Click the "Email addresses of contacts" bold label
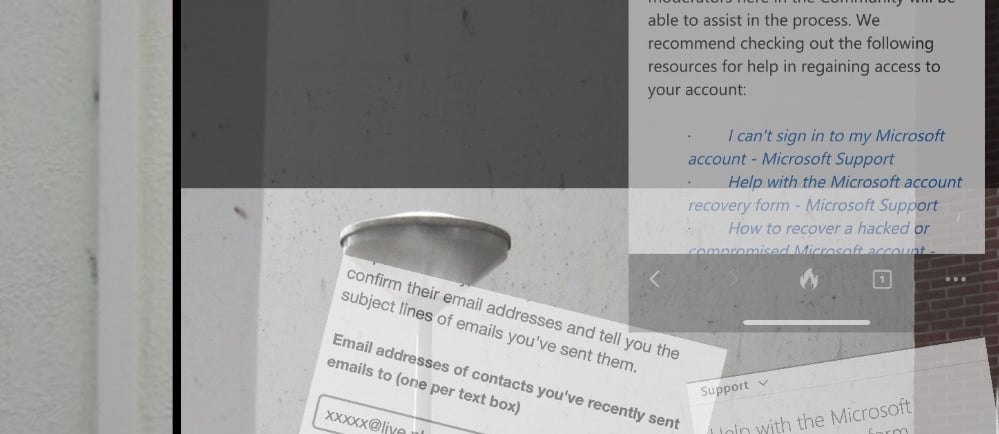The width and height of the screenshot is (999, 434). [x=503, y=381]
